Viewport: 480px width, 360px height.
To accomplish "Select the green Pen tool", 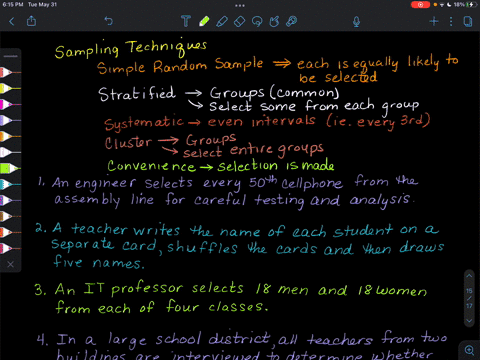I will pos(204,21).
